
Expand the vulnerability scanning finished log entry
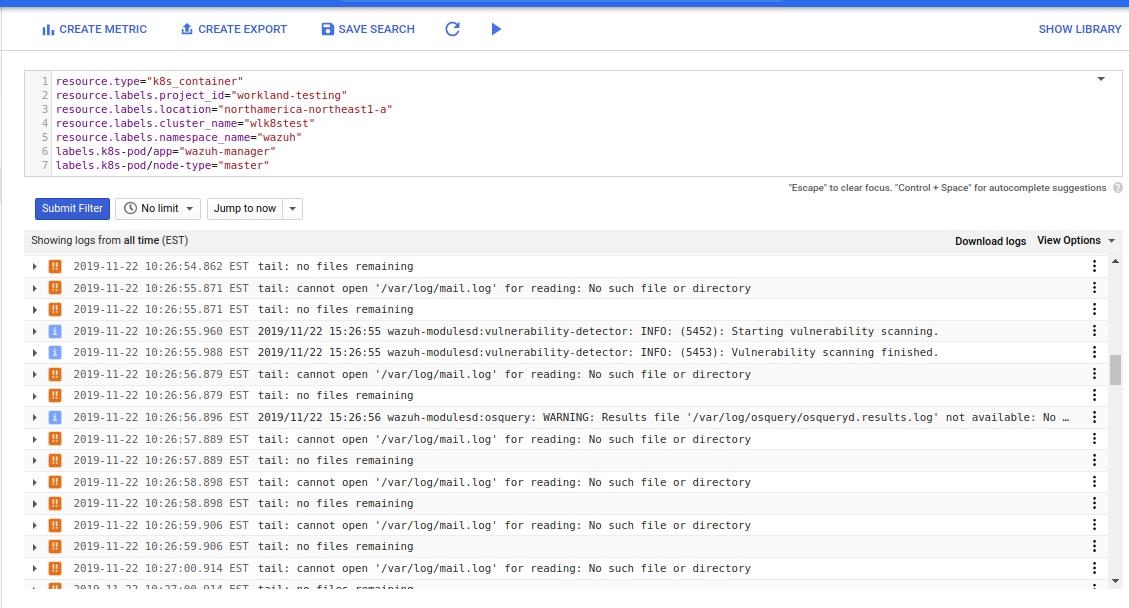tap(35, 352)
